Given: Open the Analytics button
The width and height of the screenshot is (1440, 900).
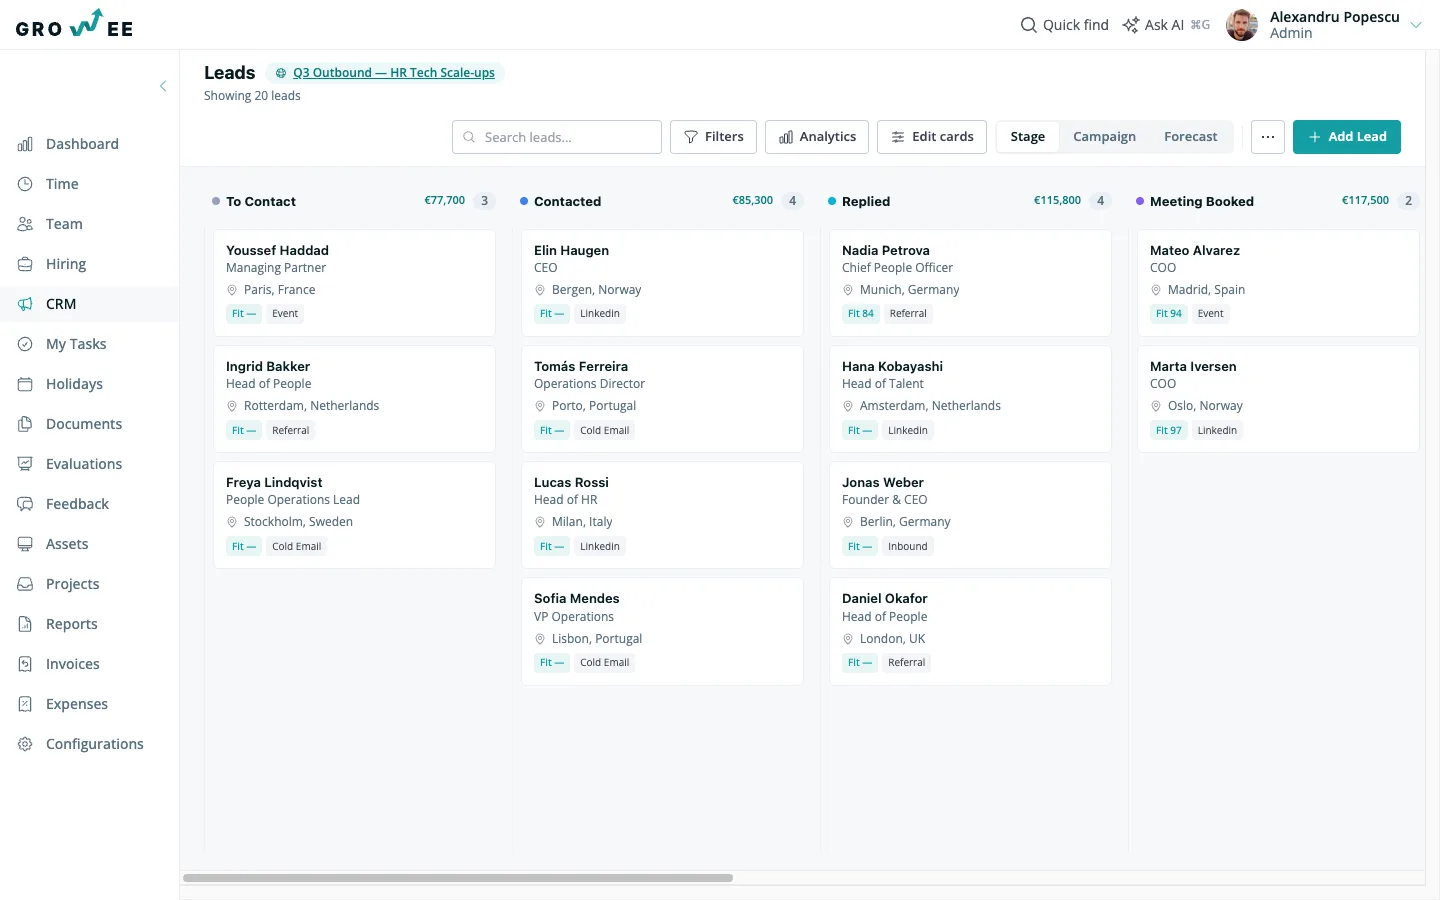Looking at the screenshot, I should [x=817, y=137].
